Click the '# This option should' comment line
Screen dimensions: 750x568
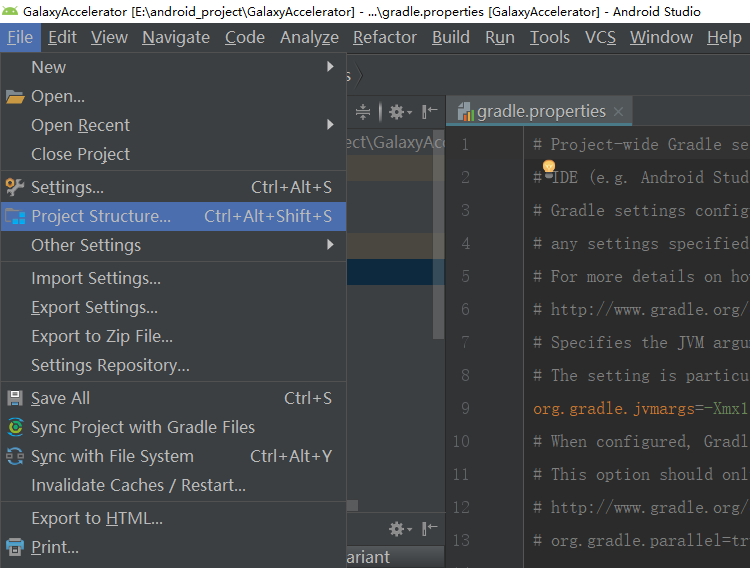tap(641, 475)
